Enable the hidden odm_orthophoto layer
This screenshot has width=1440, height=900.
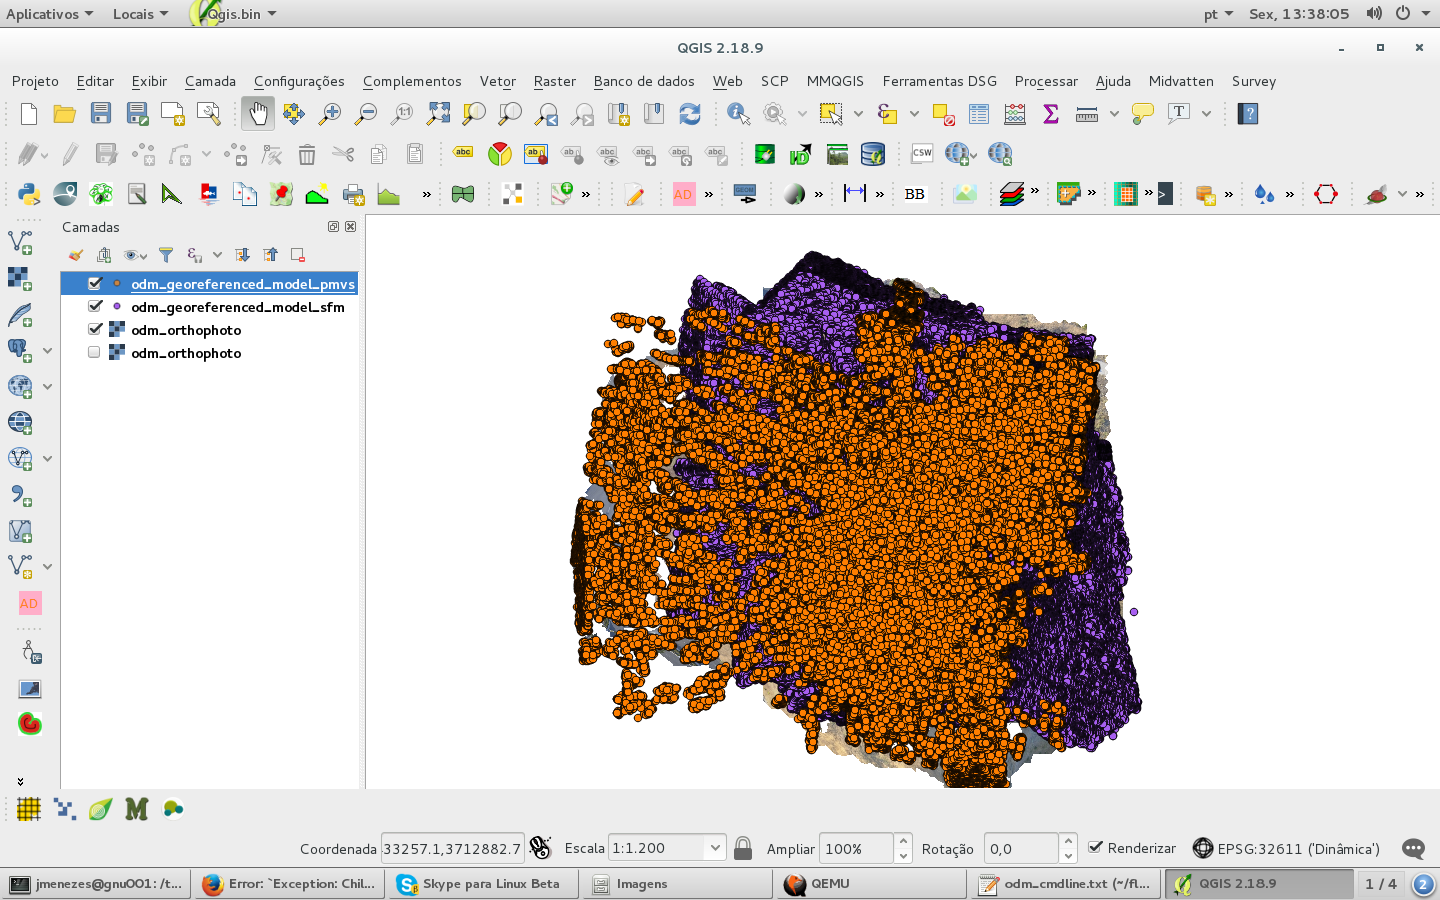(94, 352)
